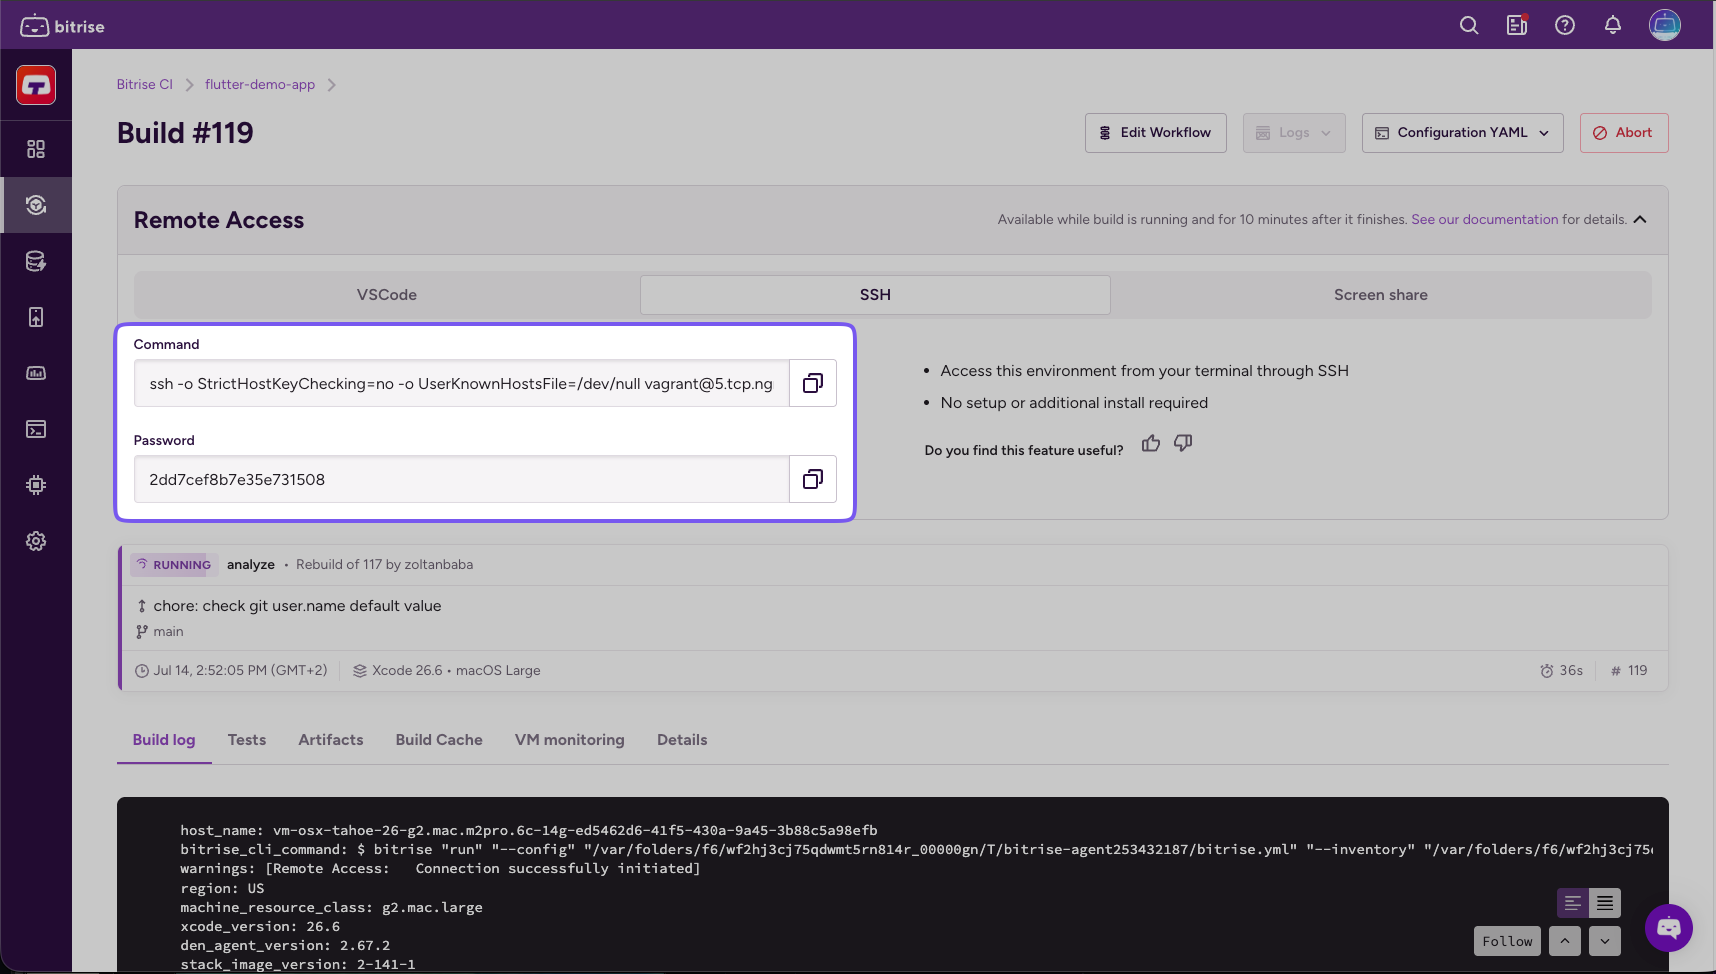This screenshot has height=974, width=1716.
Task: Switch the log view to the left-aligned lines icon
Action: 1573,903
